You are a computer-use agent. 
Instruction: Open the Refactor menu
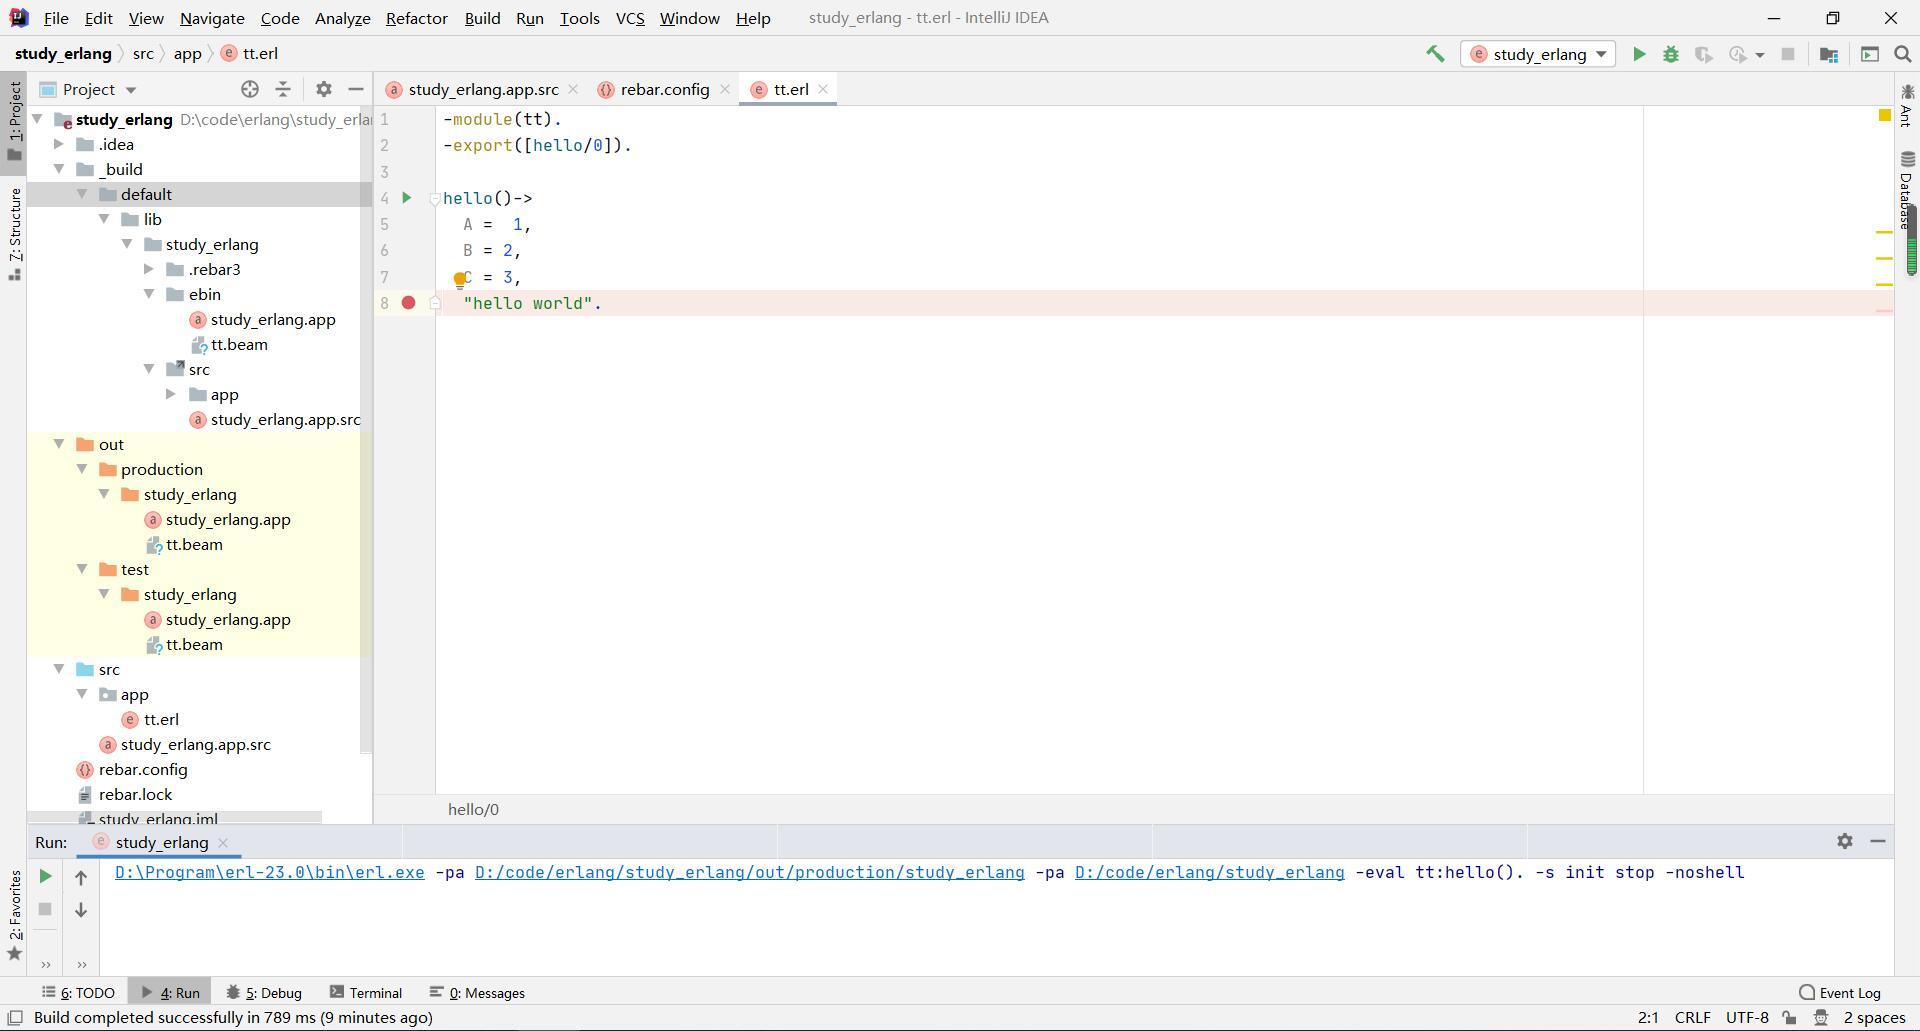coord(416,18)
